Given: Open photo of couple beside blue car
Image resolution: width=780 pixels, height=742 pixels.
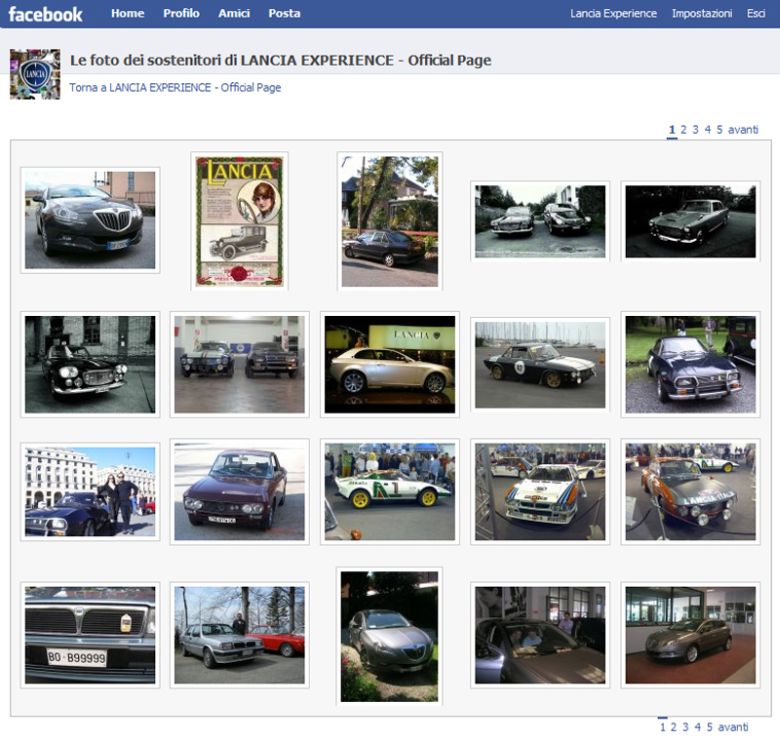Looking at the screenshot, I should pyautogui.click(x=90, y=492).
